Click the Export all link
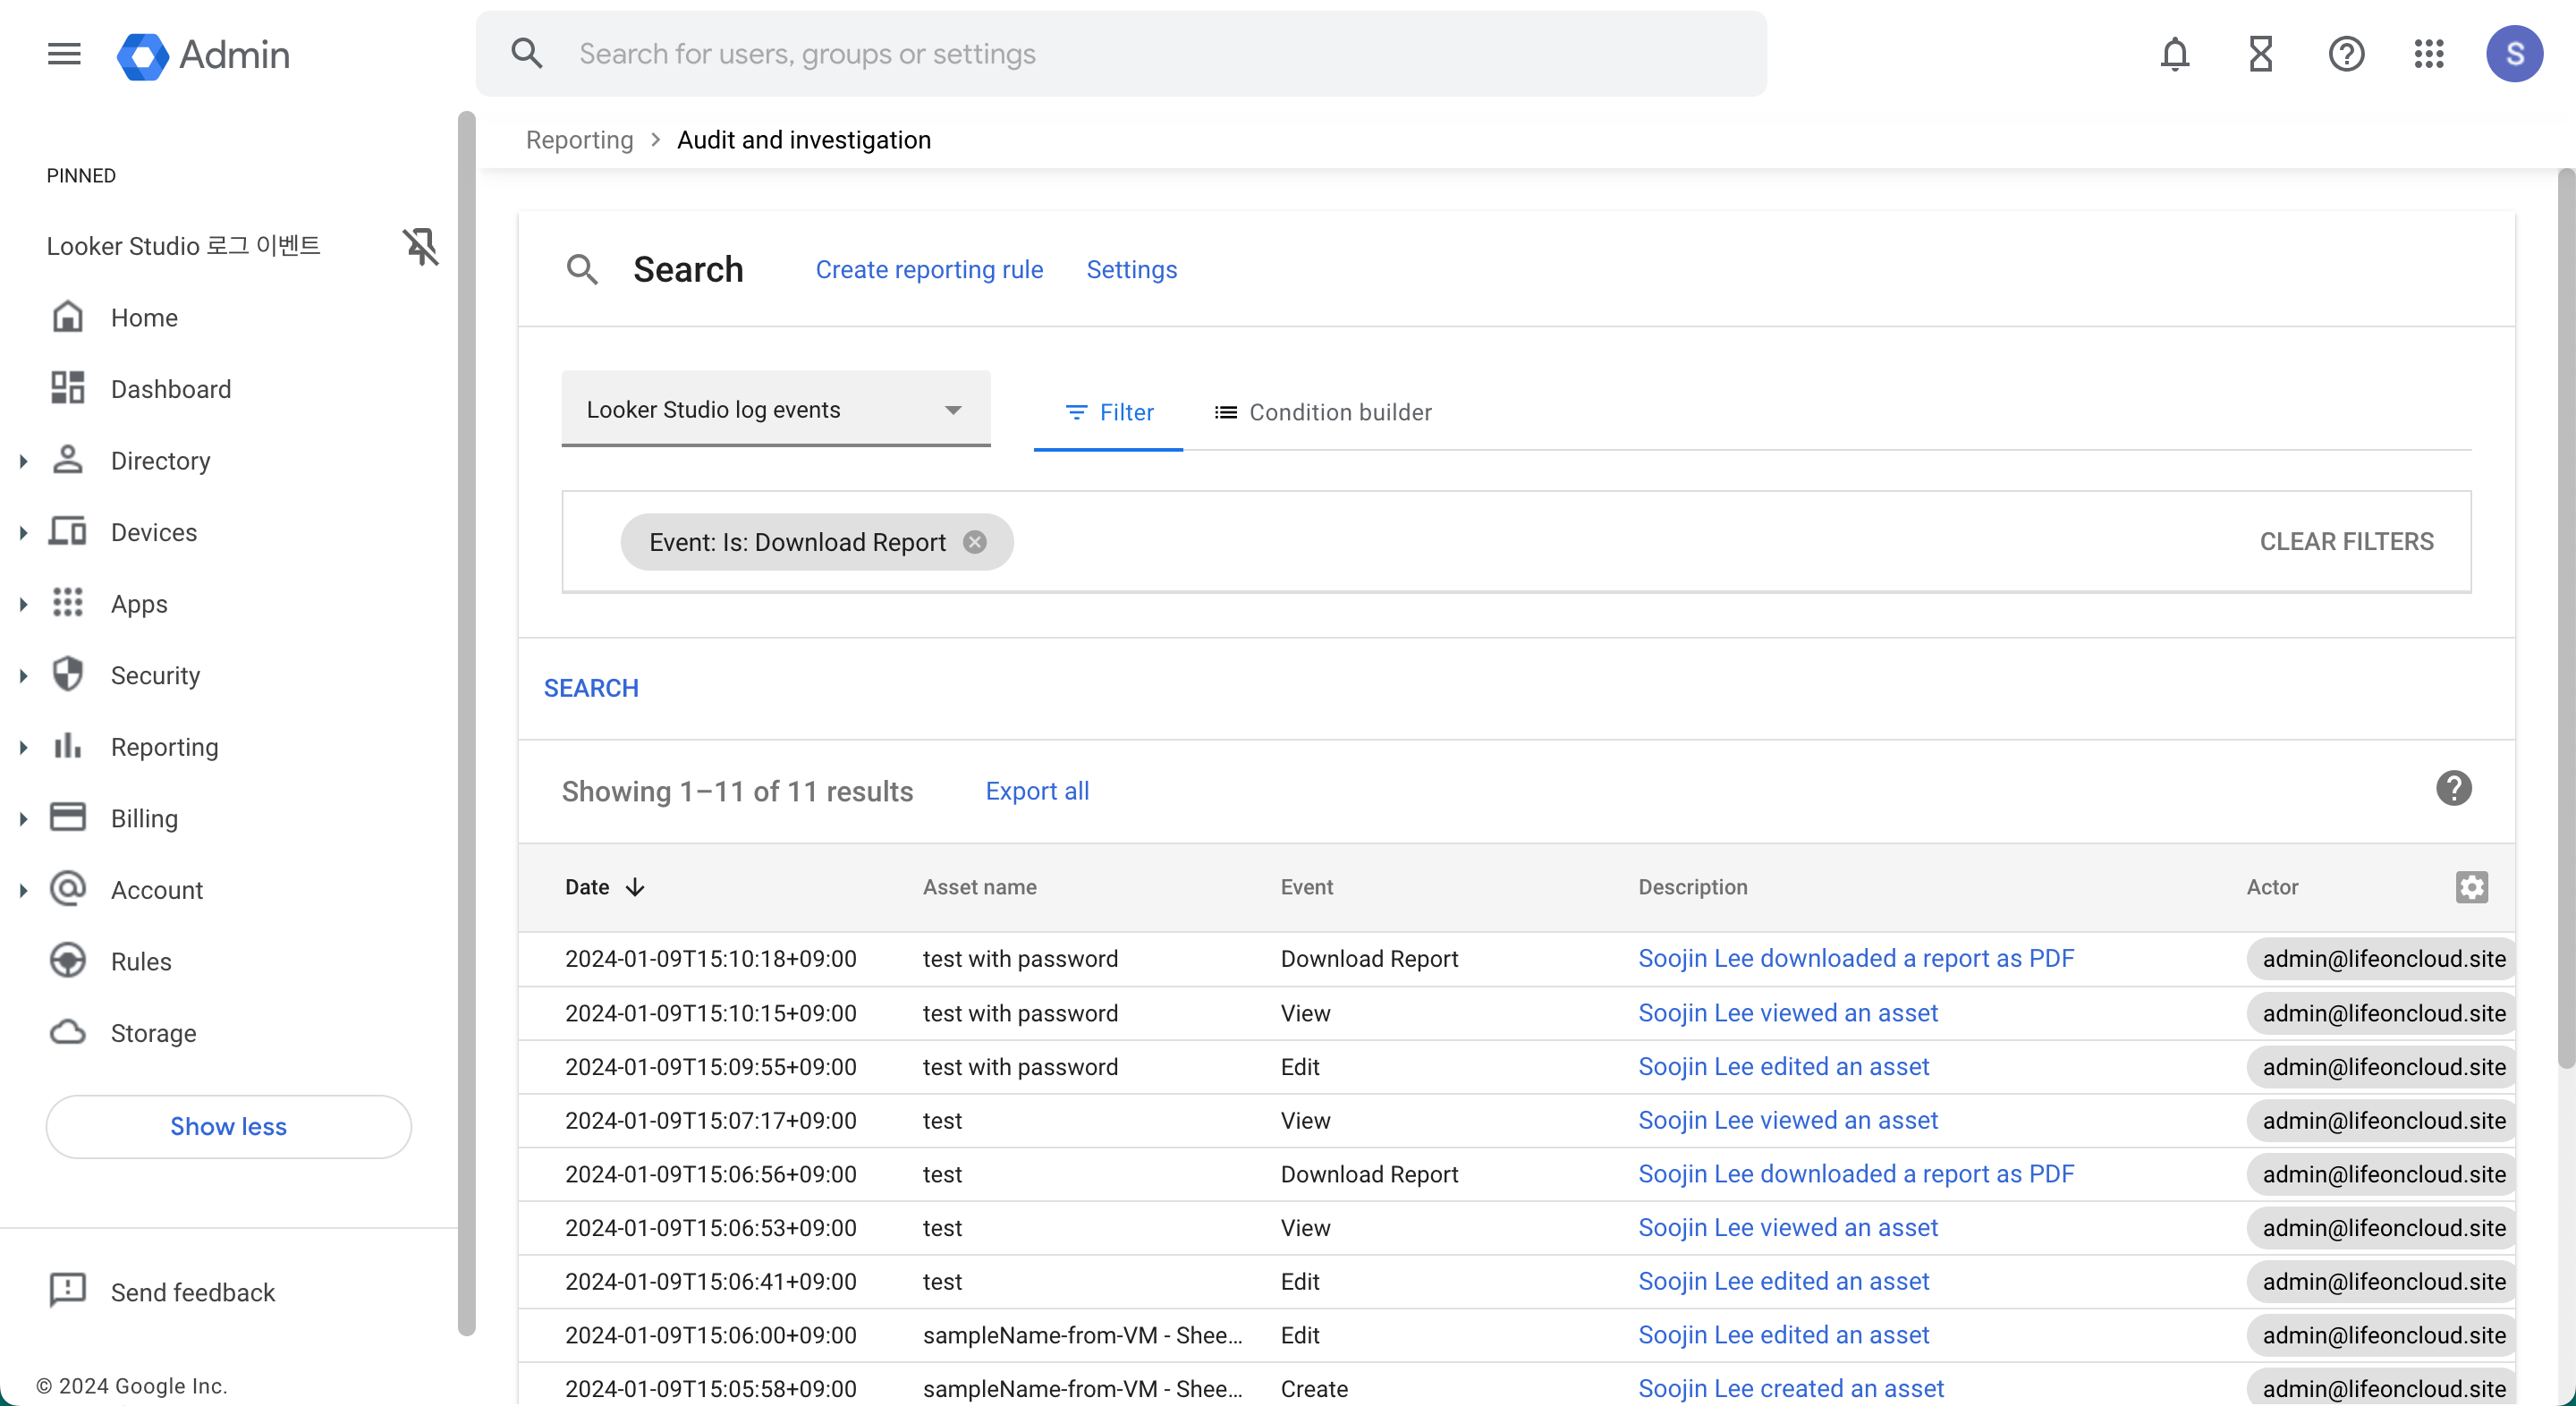 [1037, 791]
